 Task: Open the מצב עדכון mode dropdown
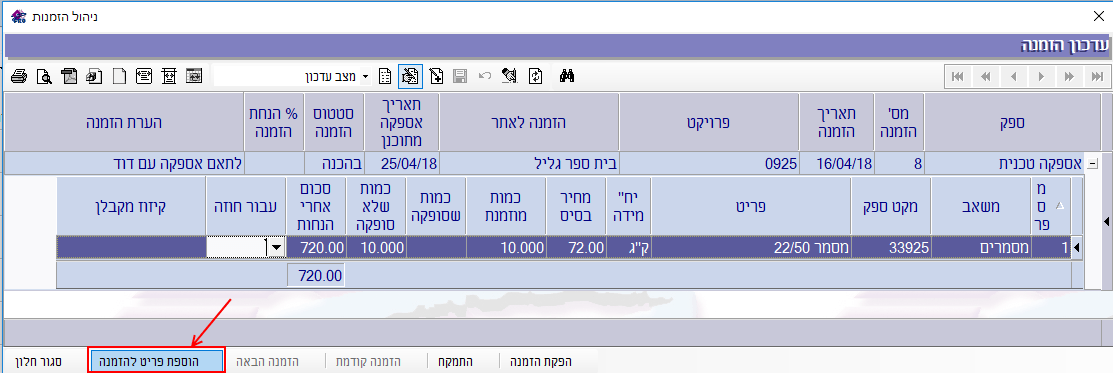point(366,76)
